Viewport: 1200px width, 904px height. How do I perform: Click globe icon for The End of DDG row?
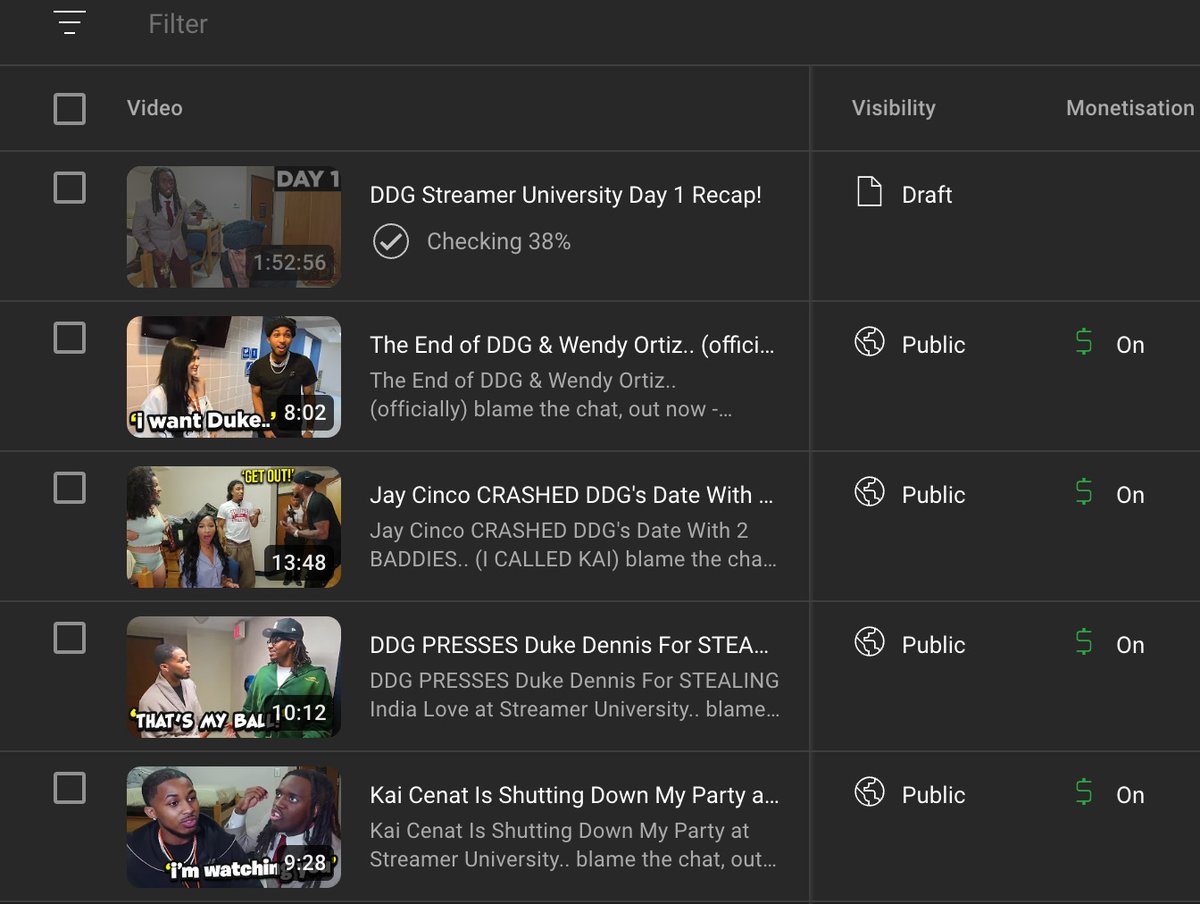point(870,342)
